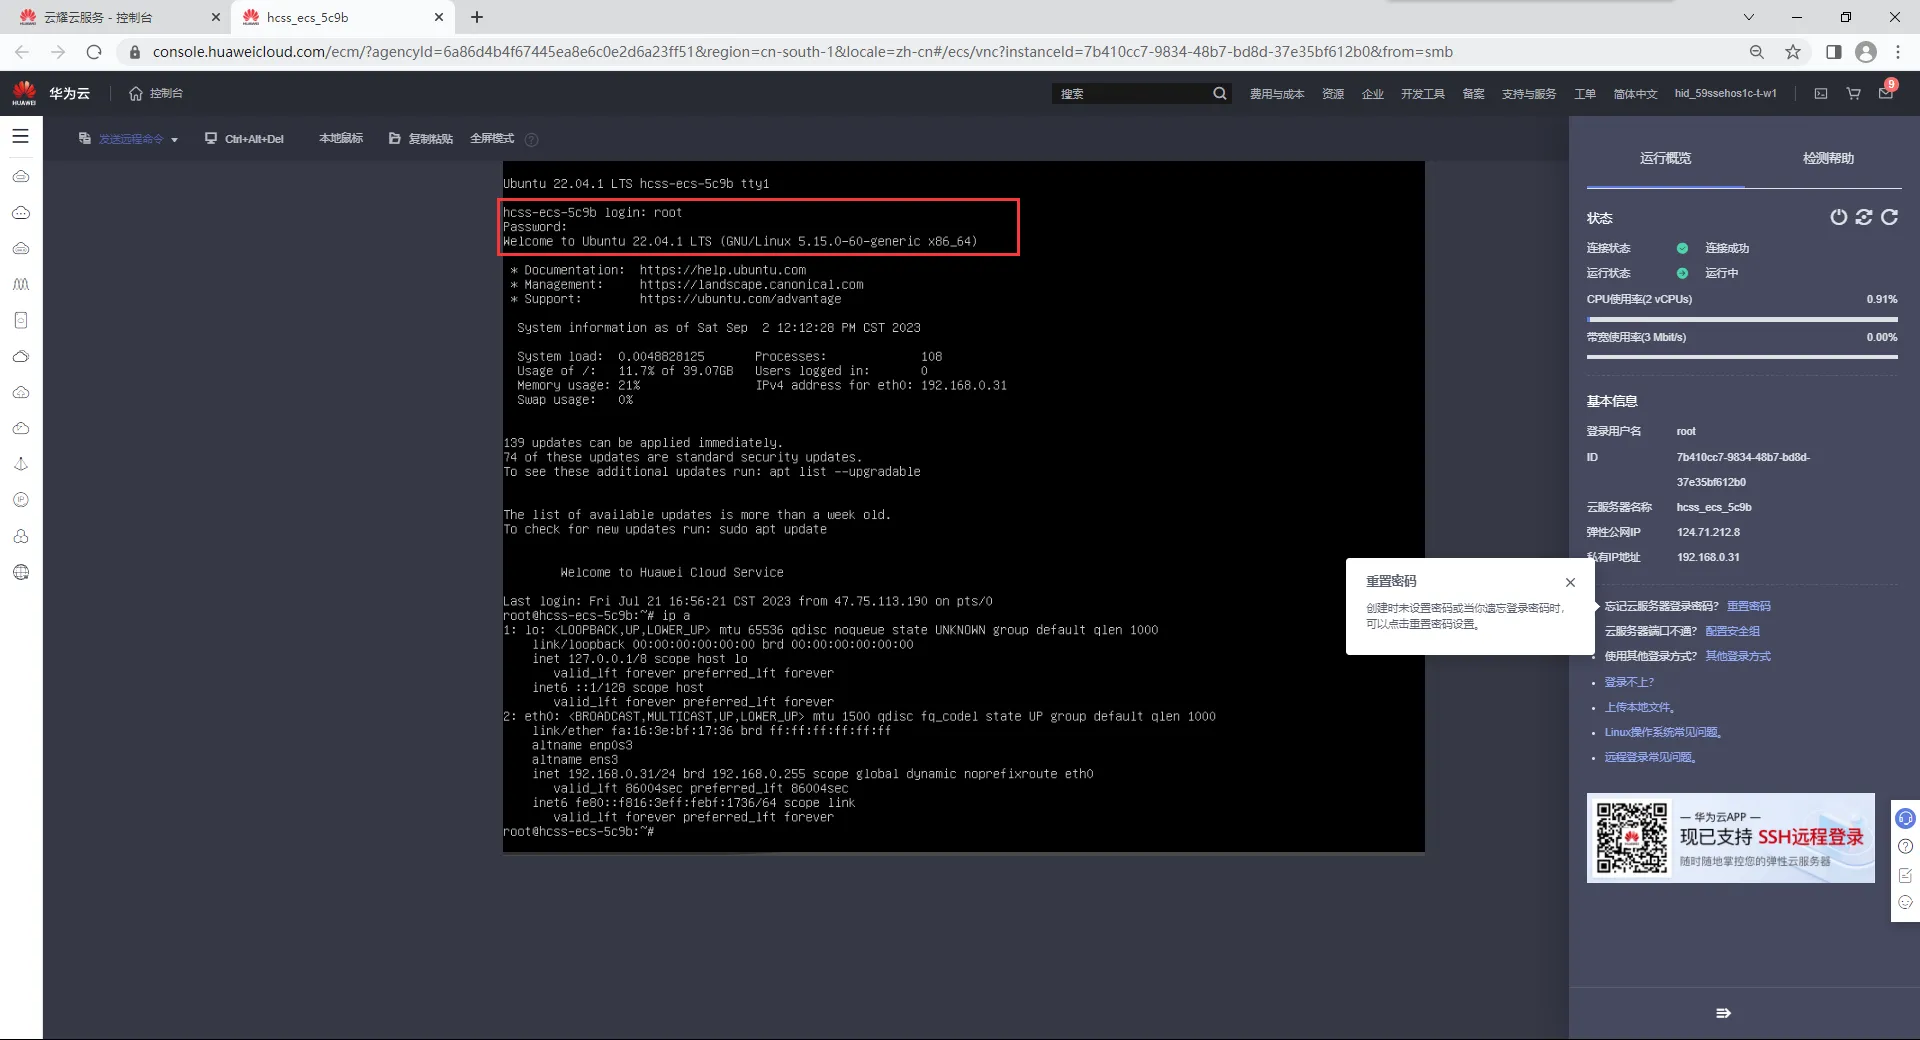Click the 重置密码 link
The width and height of the screenshot is (1920, 1040).
(1749, 606)
